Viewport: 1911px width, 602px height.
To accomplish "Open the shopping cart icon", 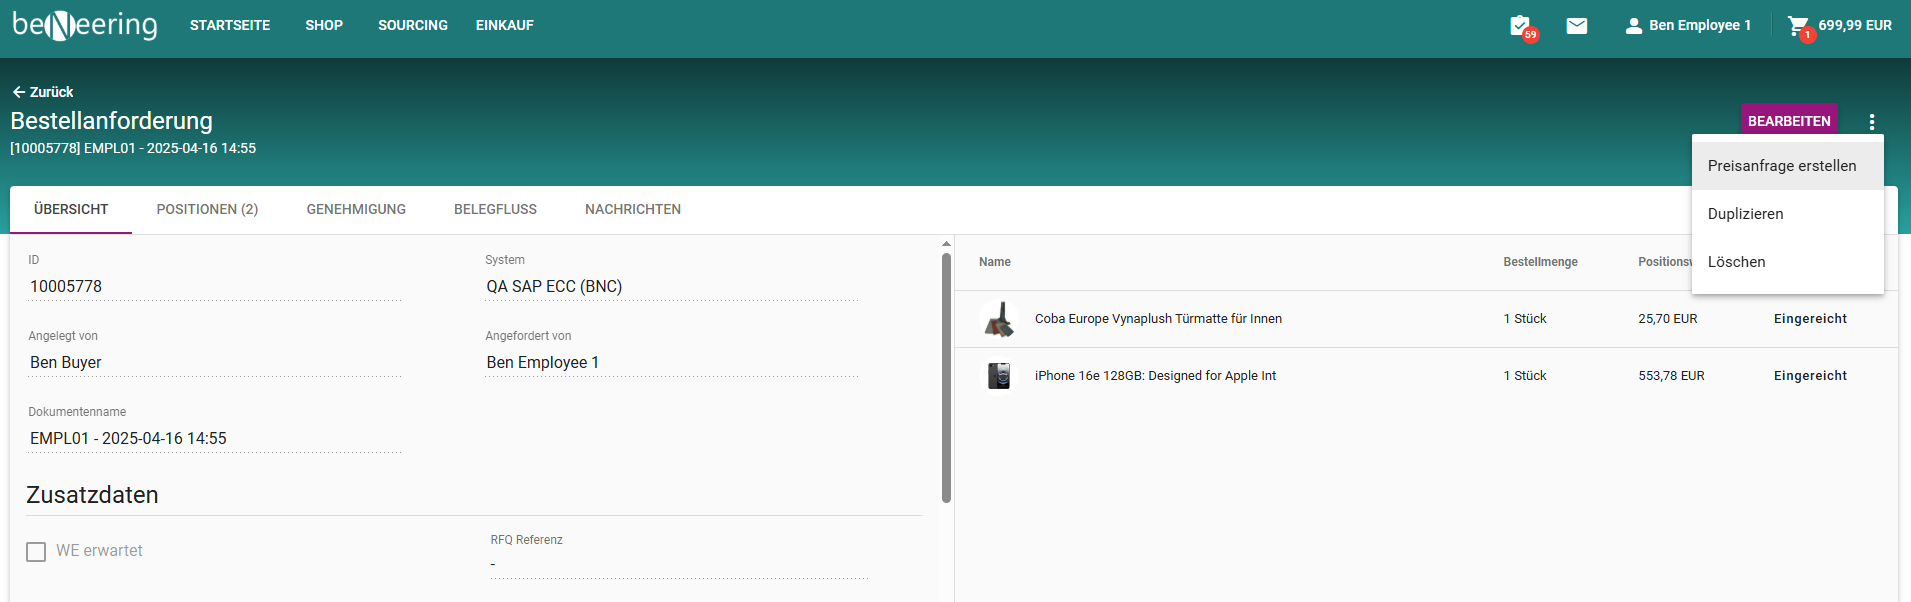I will tap(1798, 25).
